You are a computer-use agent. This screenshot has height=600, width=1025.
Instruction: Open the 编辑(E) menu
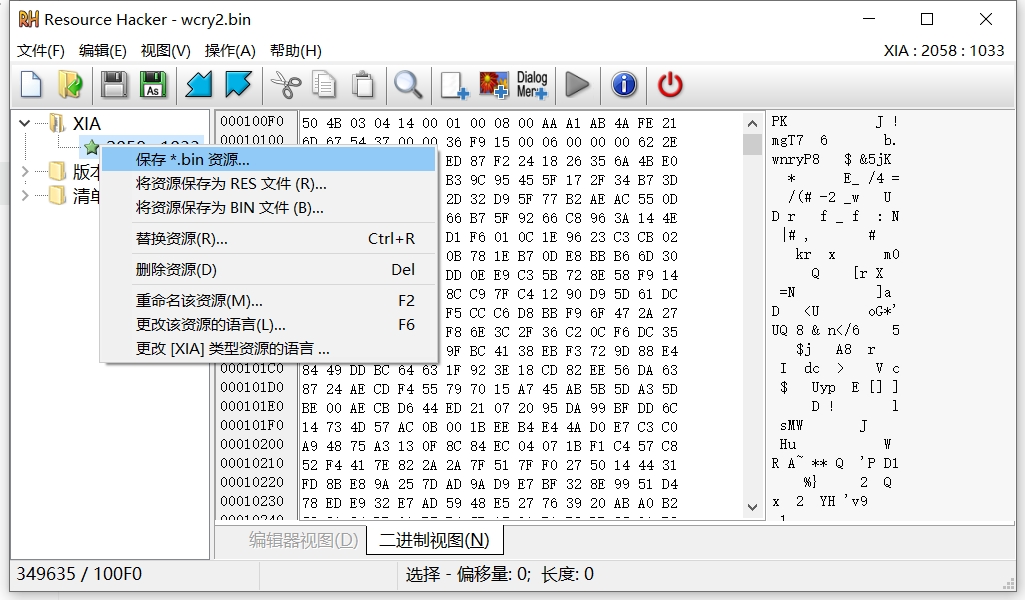pos(103,51)
